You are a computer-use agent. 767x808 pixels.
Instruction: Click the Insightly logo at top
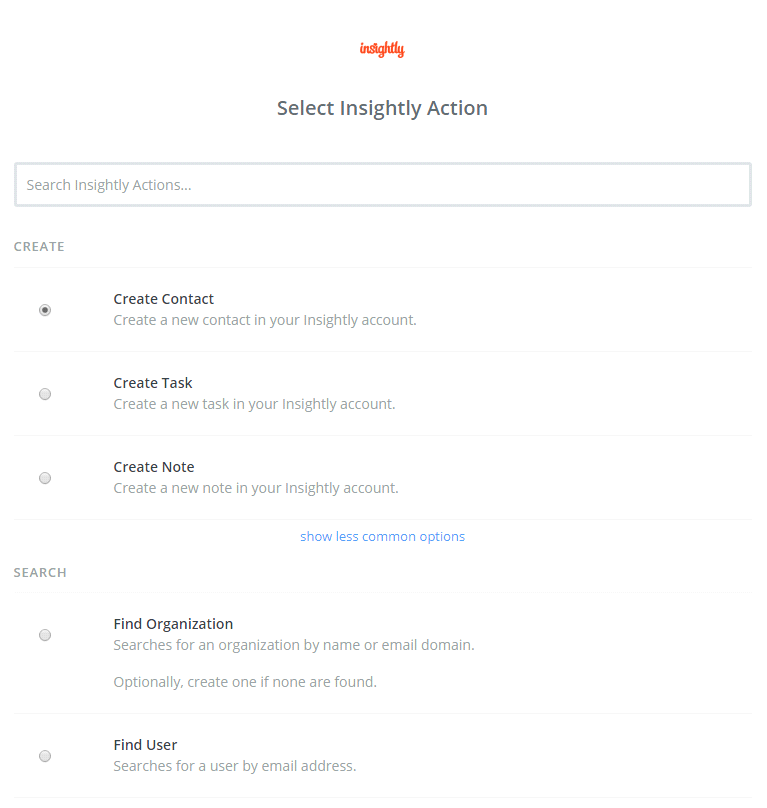(382, 49)
